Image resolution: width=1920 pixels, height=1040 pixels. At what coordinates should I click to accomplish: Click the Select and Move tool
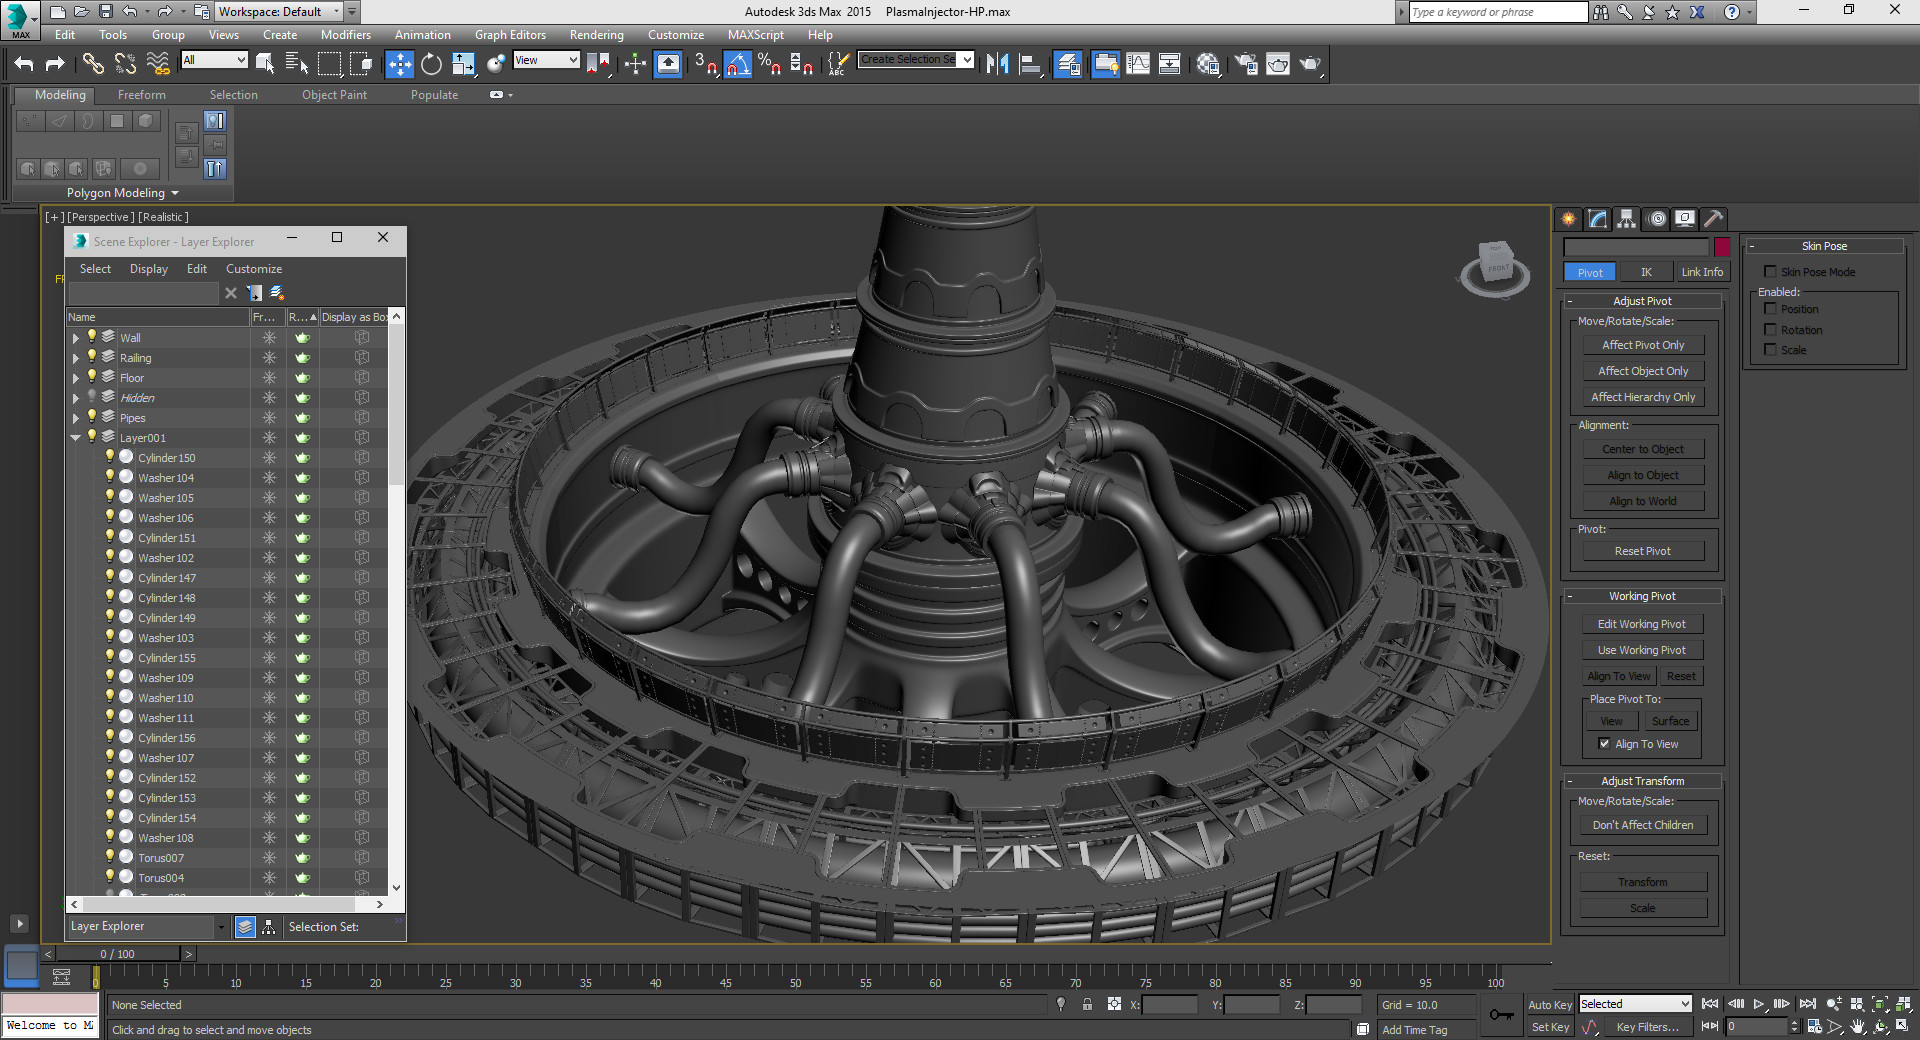tap(399, 64)
